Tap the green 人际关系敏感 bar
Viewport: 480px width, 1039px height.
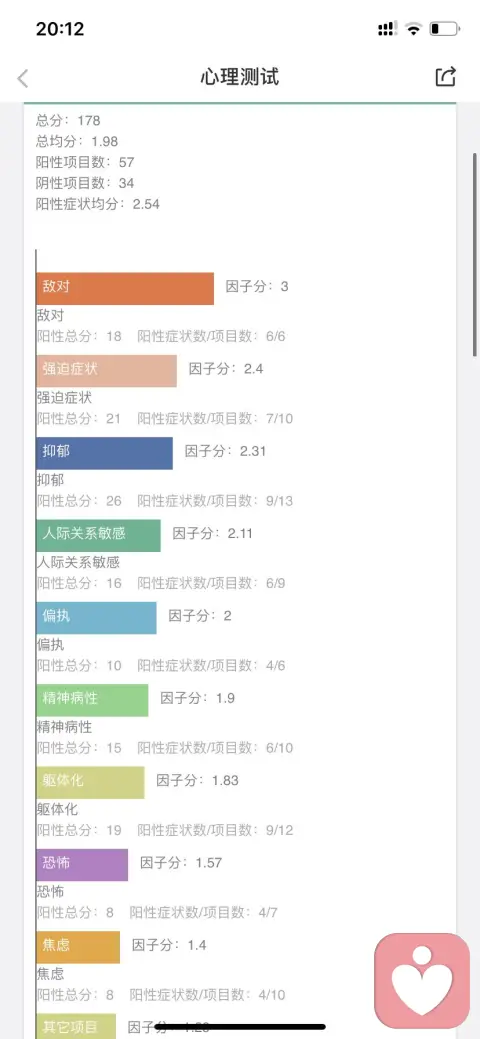tap(99, 535)
